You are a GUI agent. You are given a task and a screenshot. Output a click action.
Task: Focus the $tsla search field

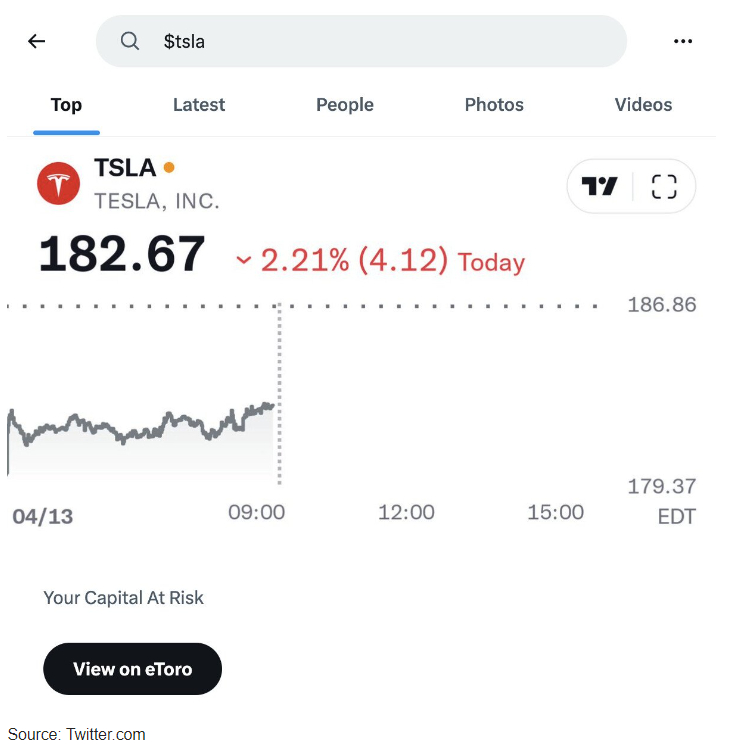pos(361,42)
